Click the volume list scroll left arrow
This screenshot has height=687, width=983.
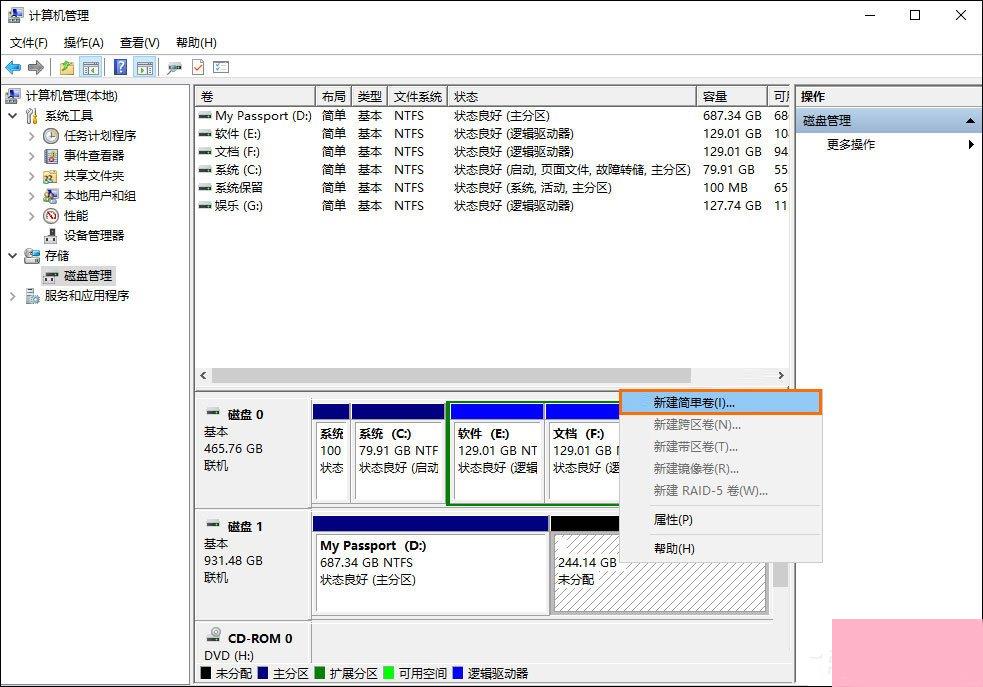pos(203,375)
